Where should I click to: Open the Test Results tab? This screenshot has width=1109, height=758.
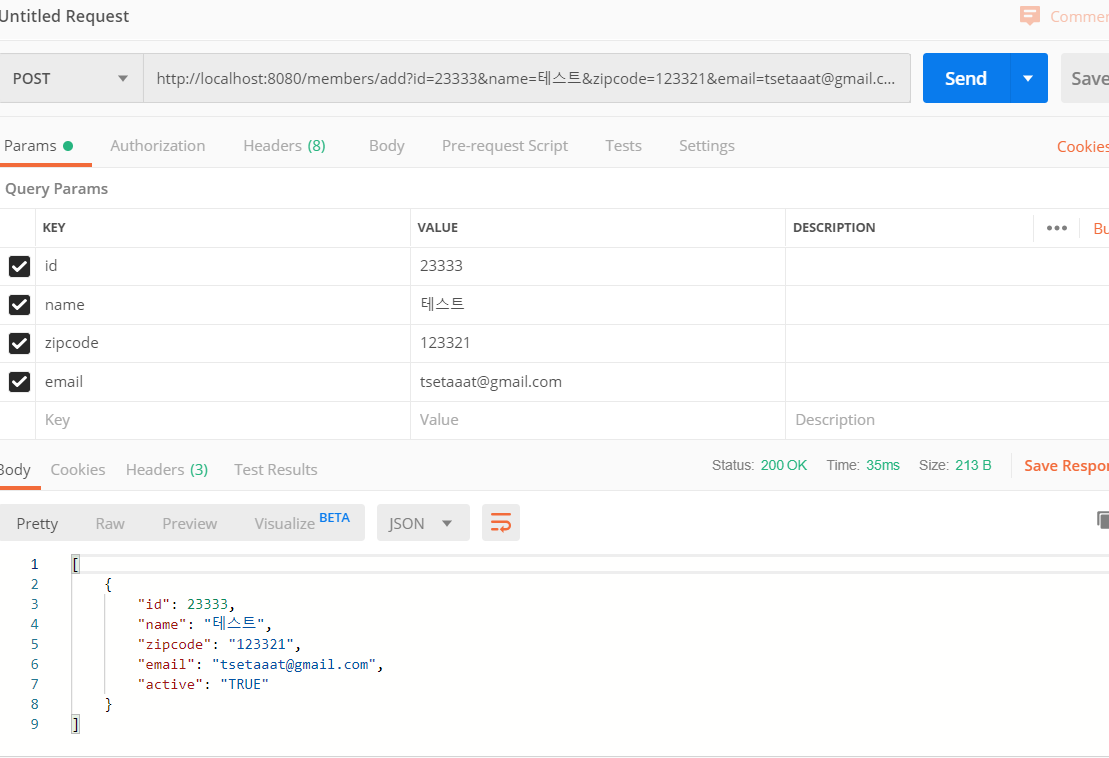[276, 470]
